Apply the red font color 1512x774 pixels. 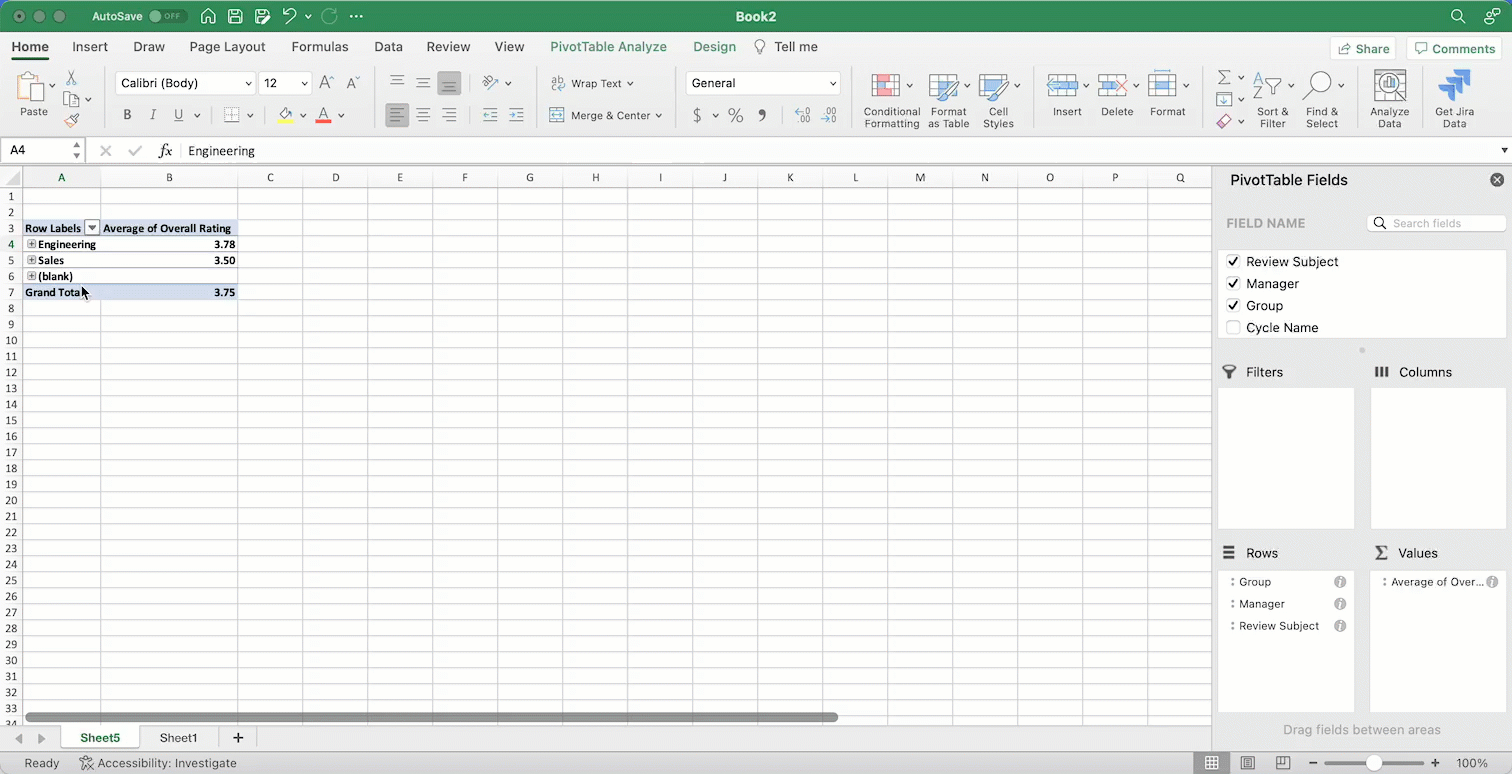(x=323, y=115)
